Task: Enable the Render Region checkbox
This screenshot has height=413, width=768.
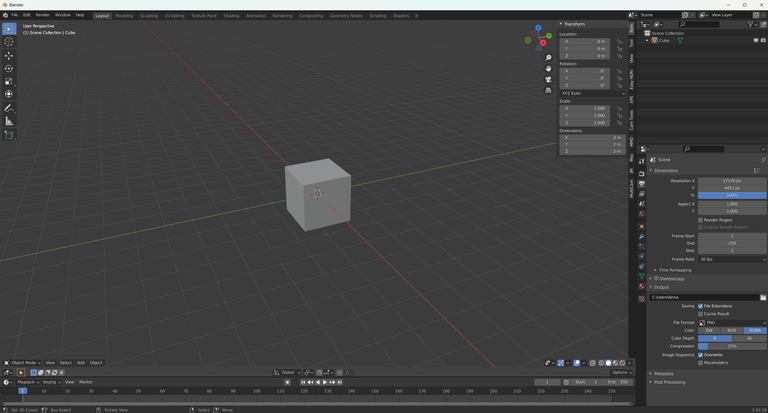Action: coord(700,220)
